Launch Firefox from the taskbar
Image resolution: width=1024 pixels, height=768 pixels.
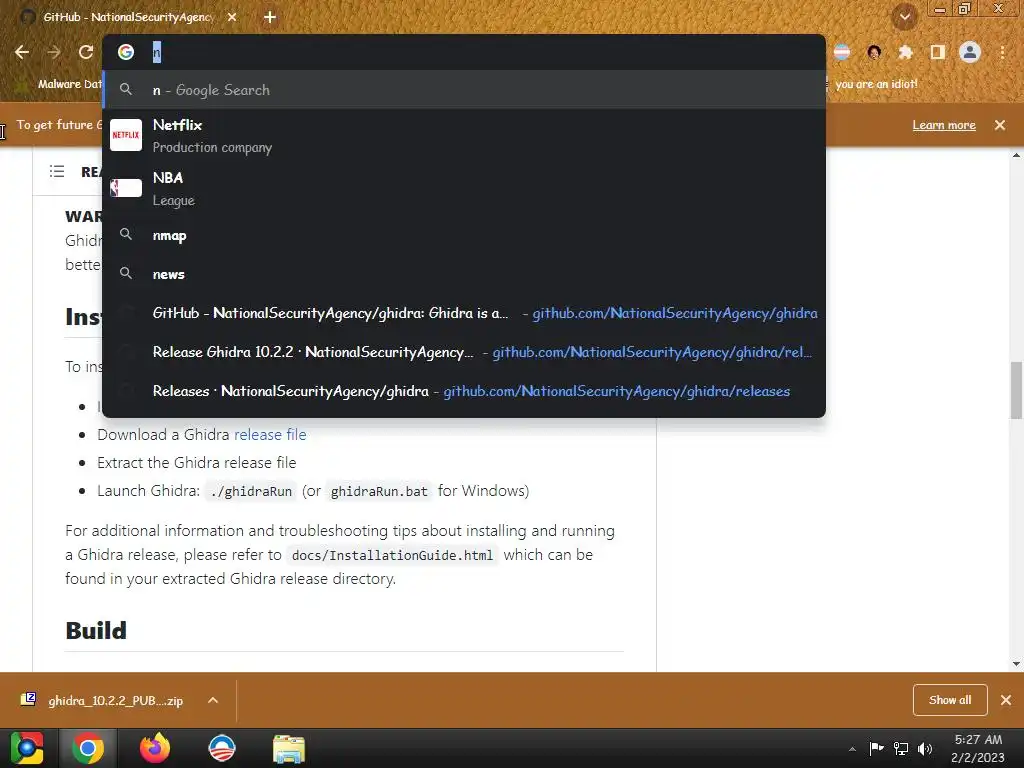coord(155,748)
